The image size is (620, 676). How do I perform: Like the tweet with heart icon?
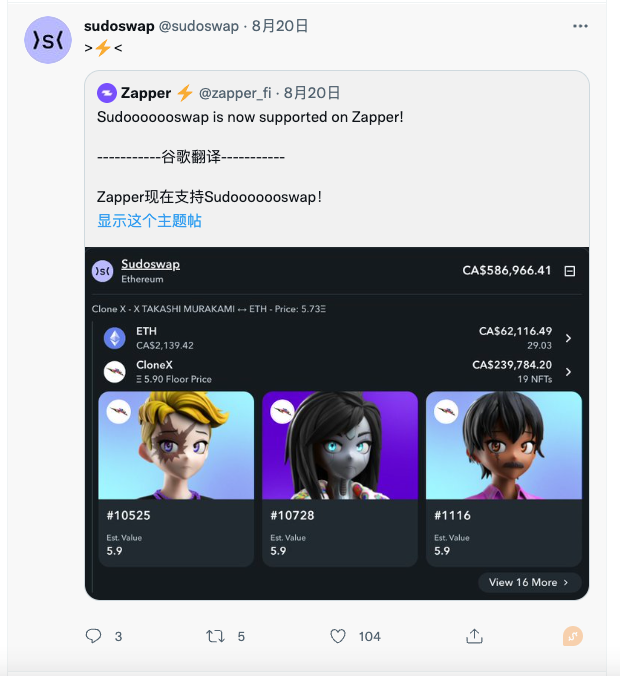pos(338,636)
